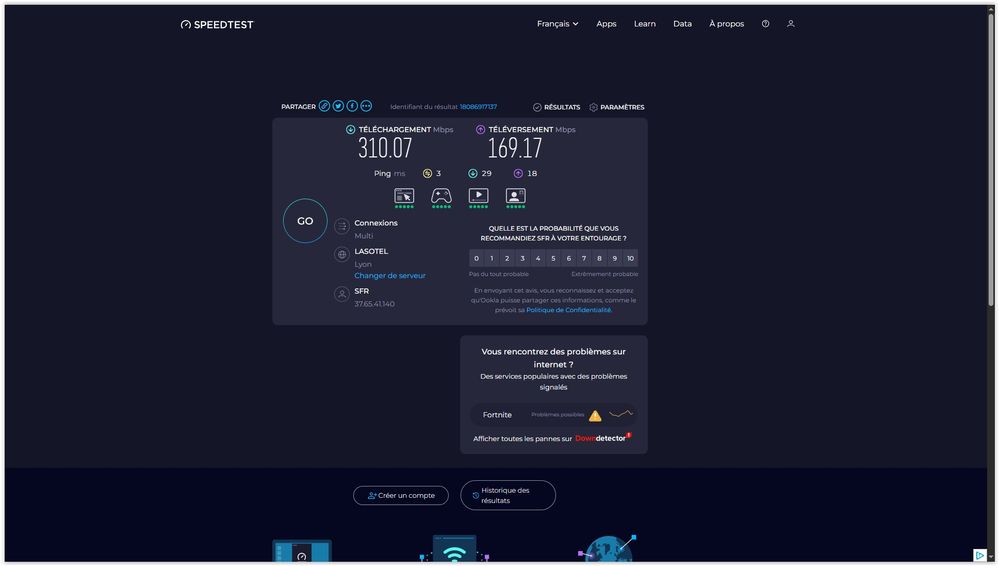The width and height of the screenshot is (999, 566).
Task: Click the idle ping latency icon
Action: (x=428, y=173)
